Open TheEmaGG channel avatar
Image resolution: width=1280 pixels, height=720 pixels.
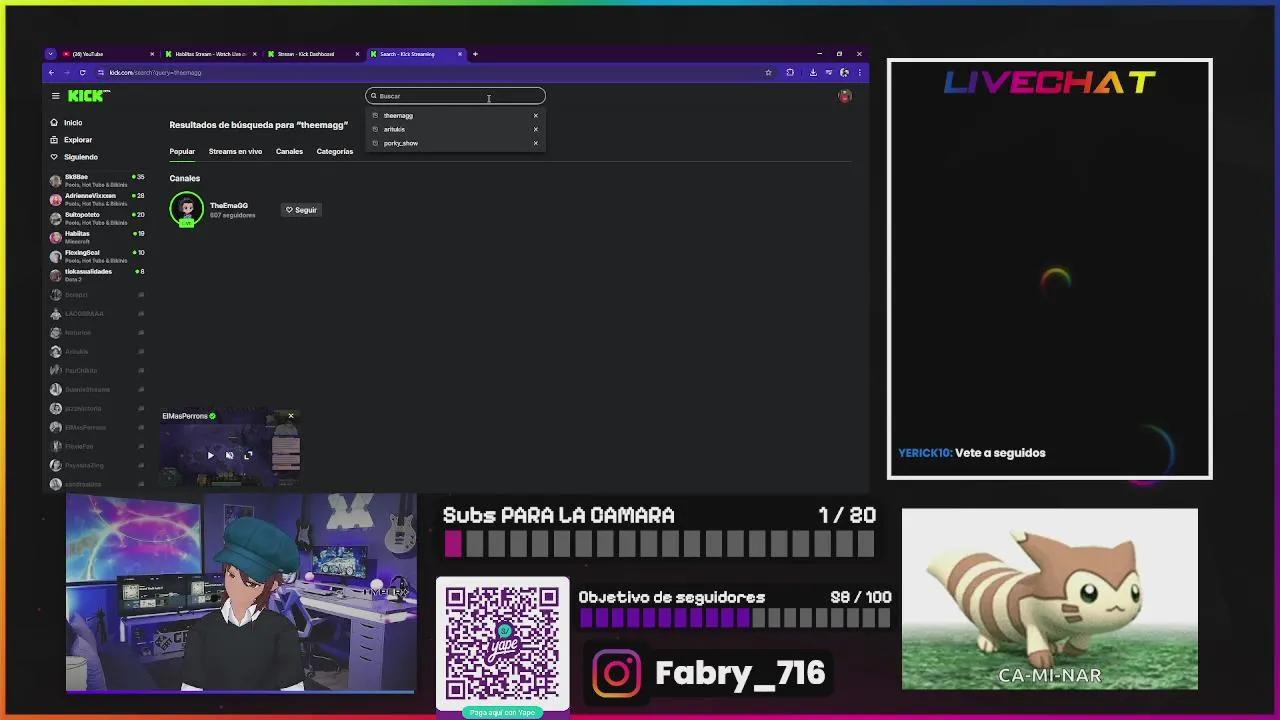click(x=186, y=209)
